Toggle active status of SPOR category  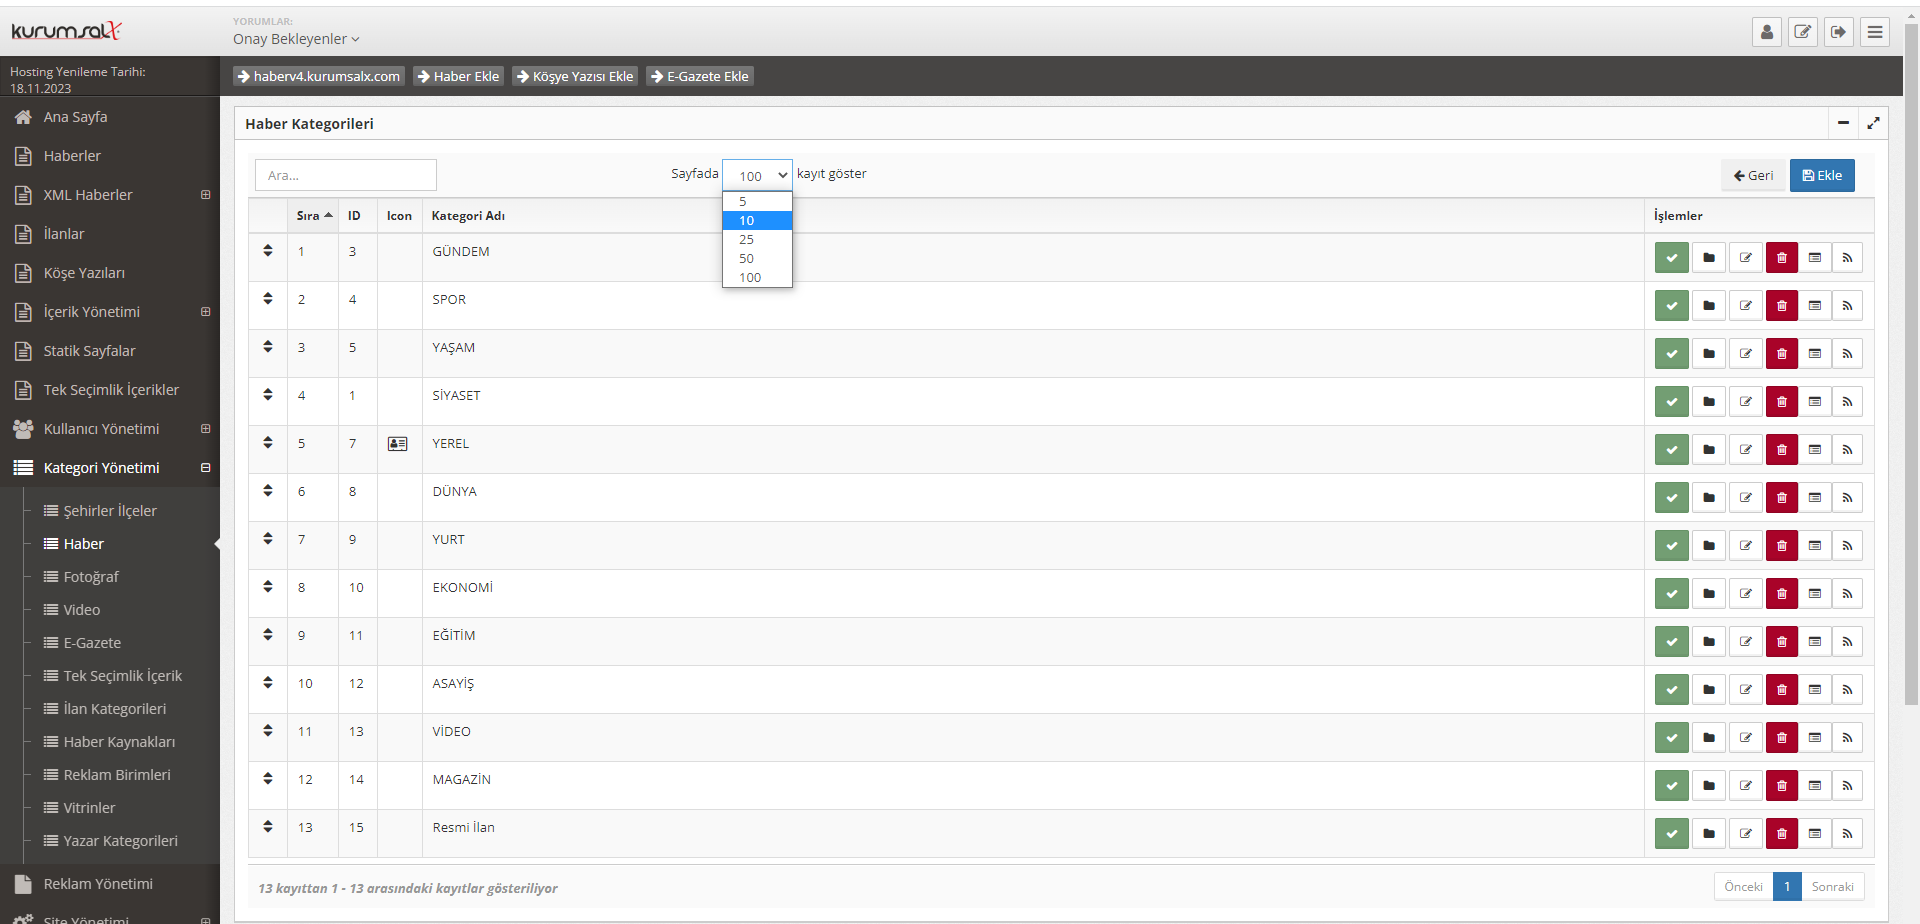point(1672,306)
